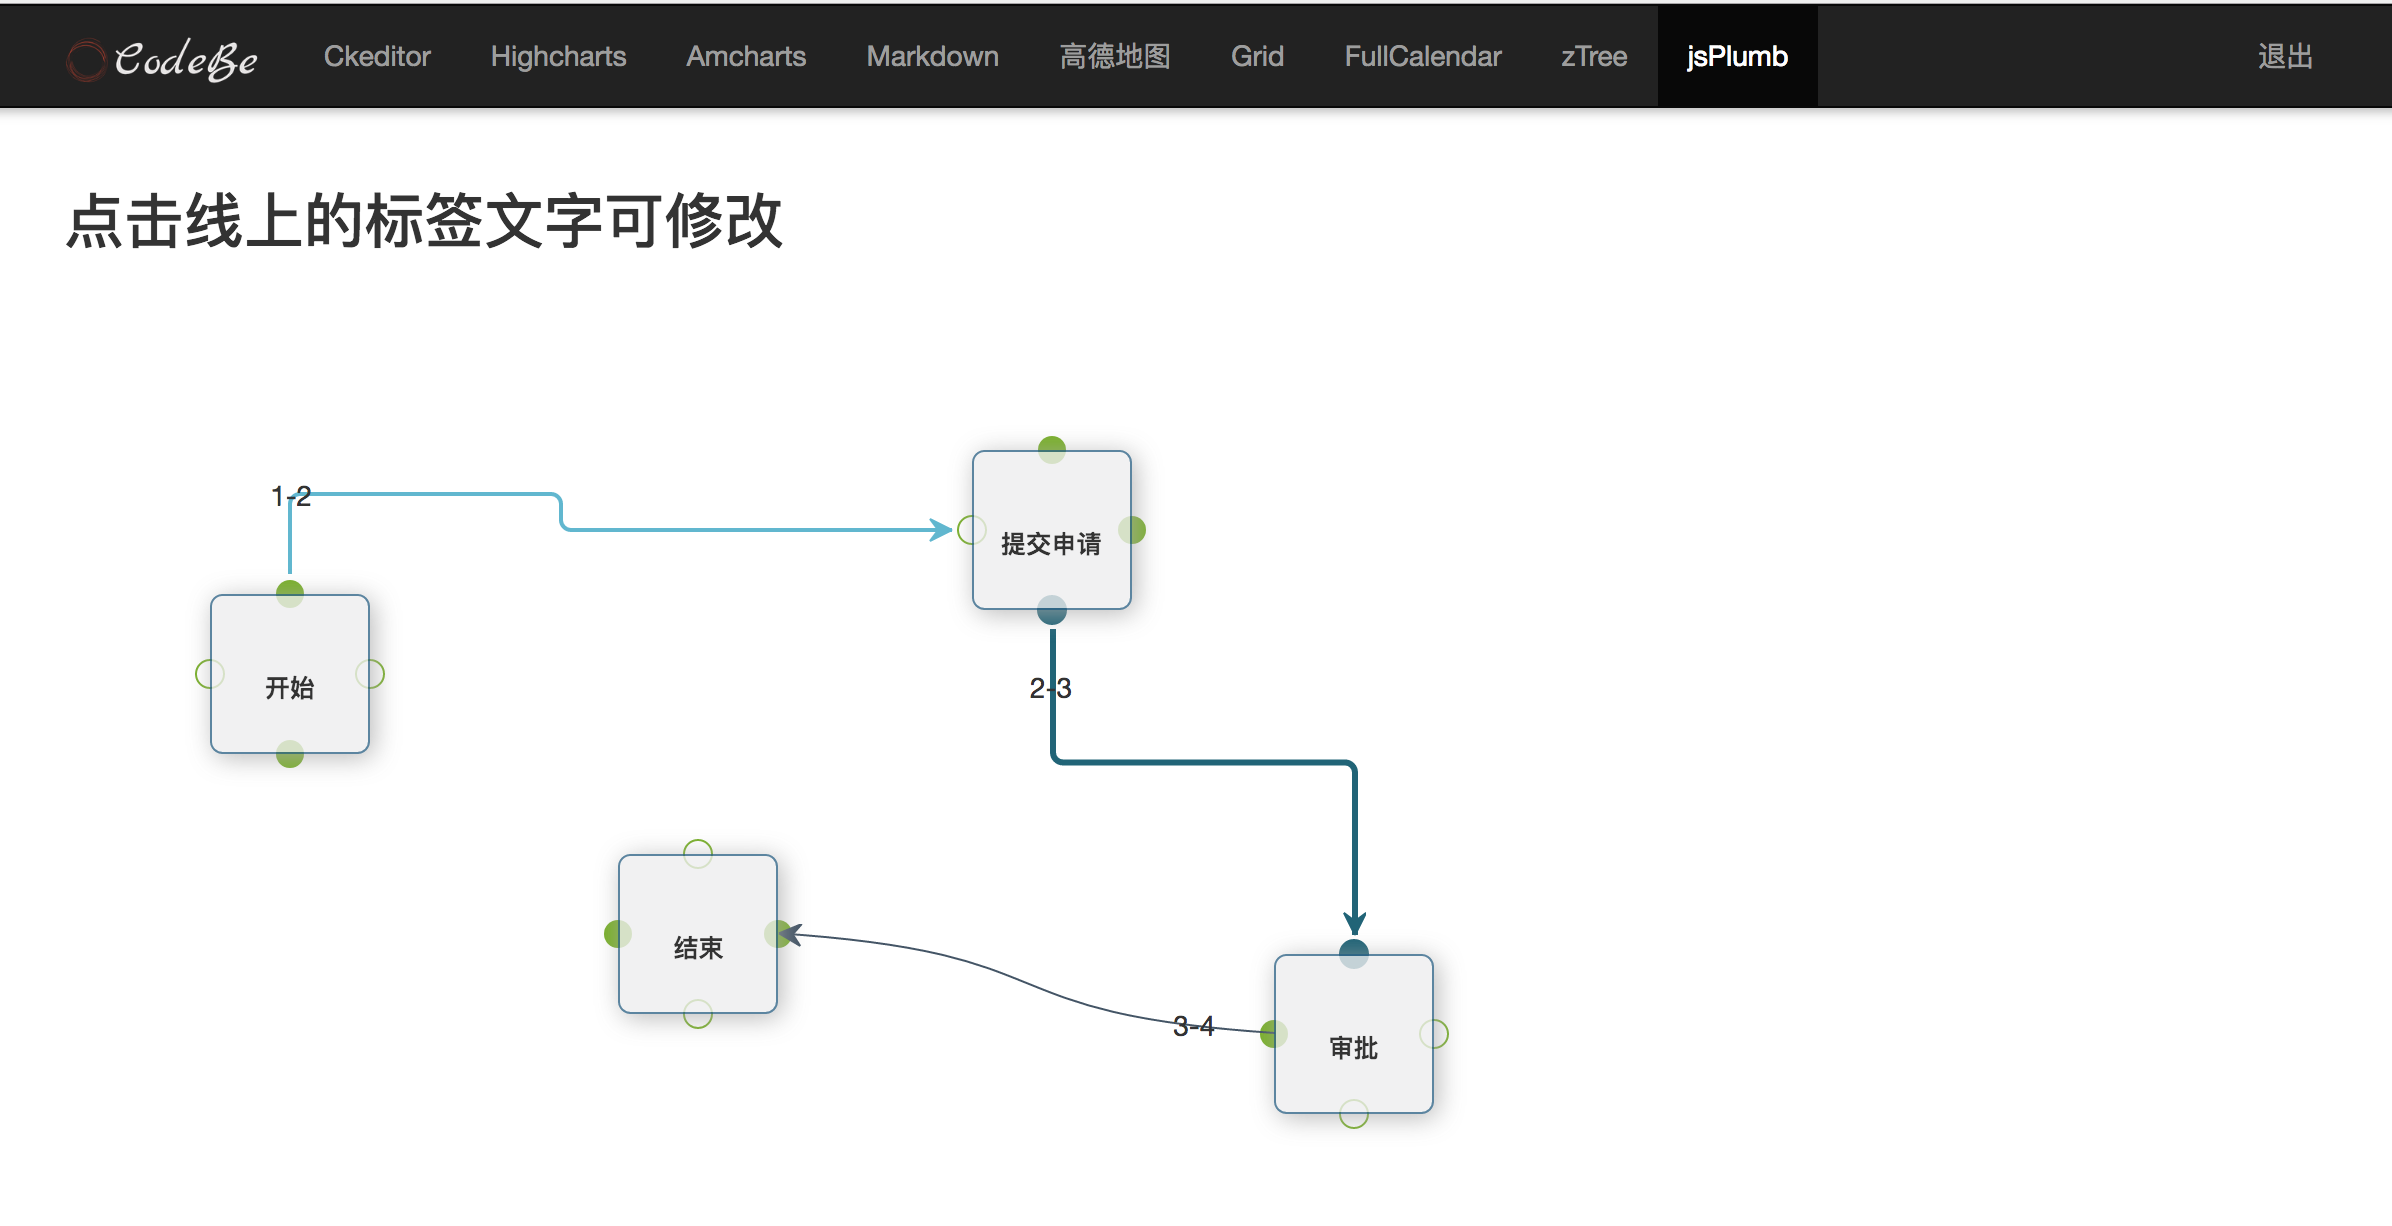
Task: Edit the 1-2 connection label
Action: (x=291, y=496)
